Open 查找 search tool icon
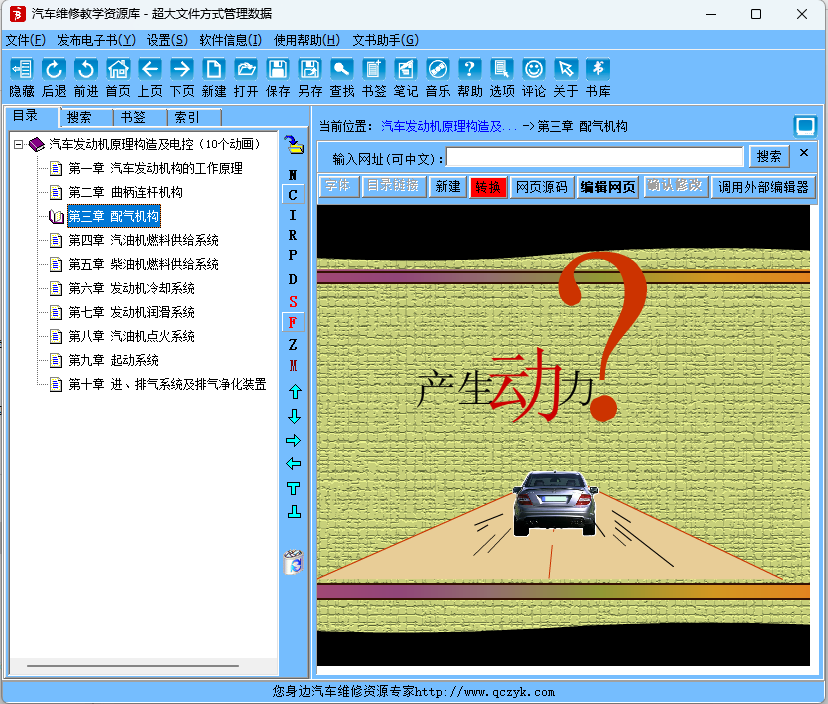 pyautogui.click(x=342, y=69)
